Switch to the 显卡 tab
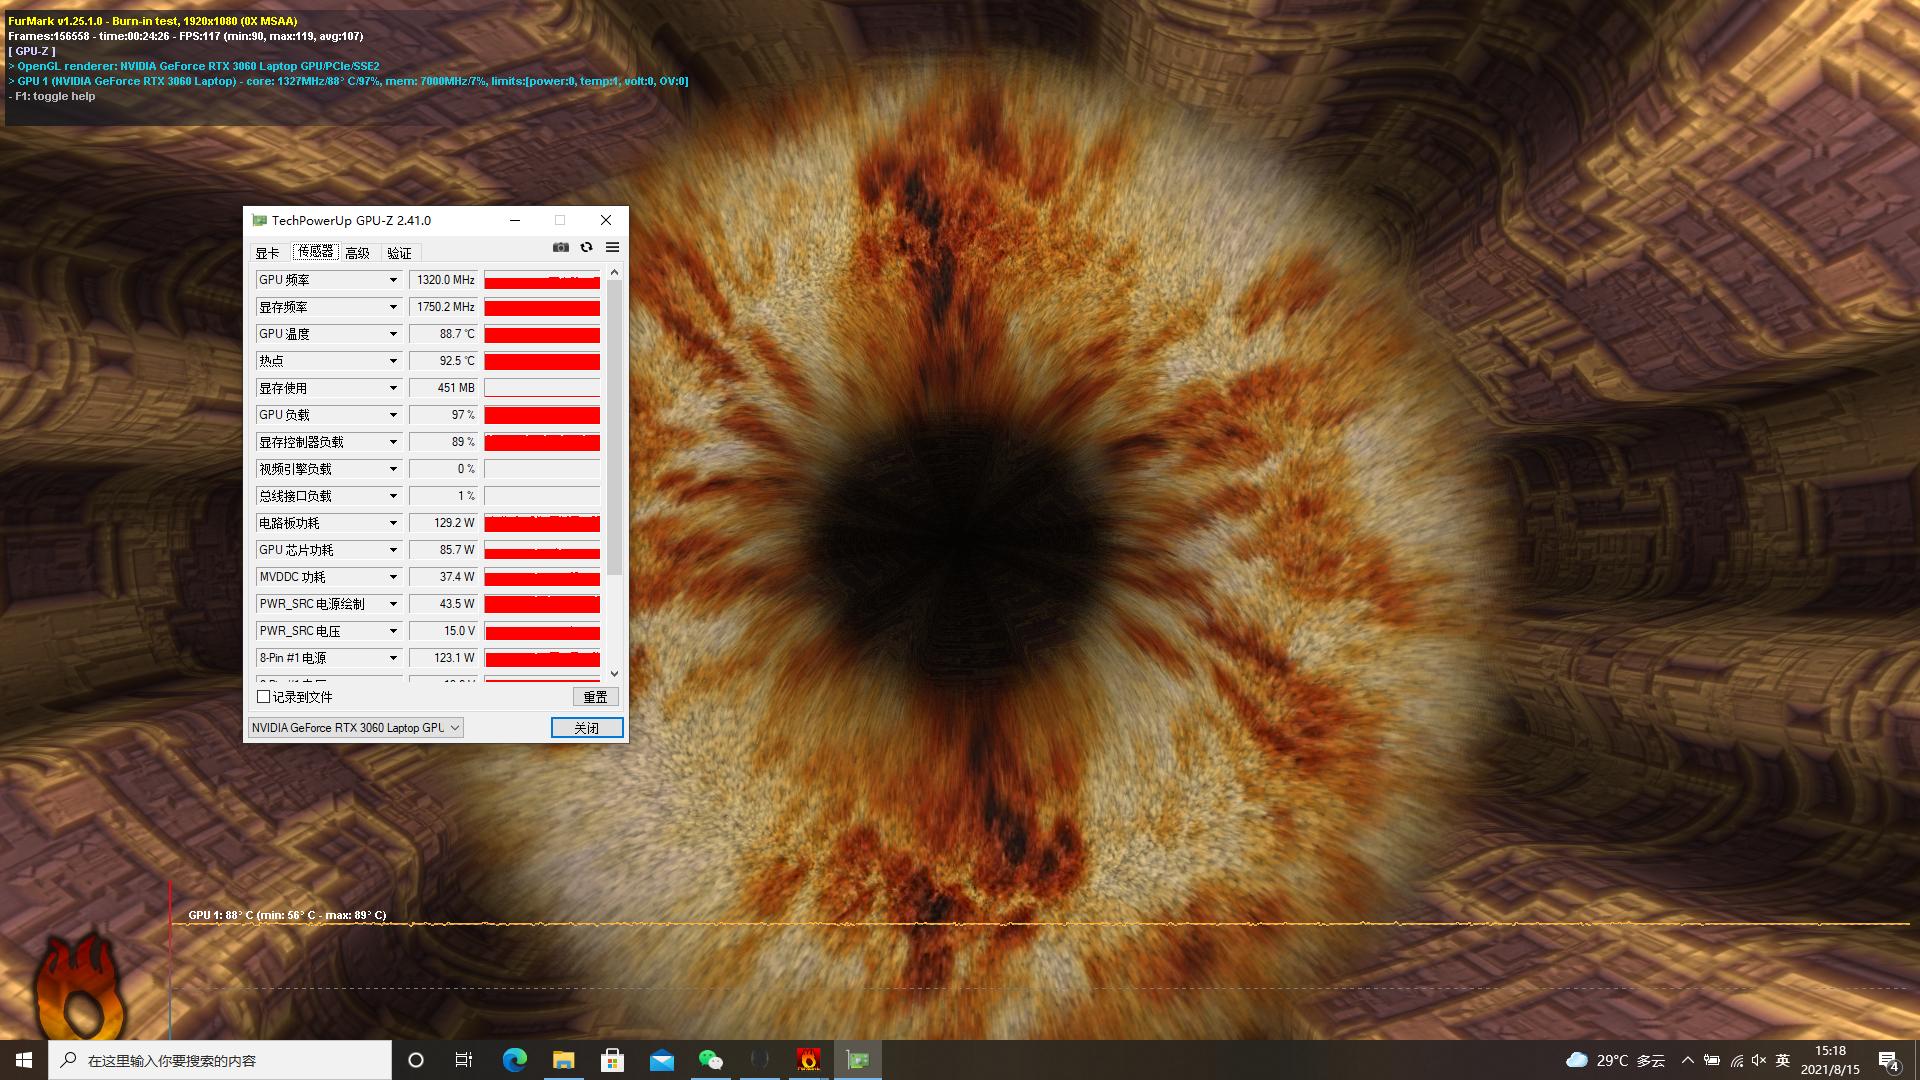The height and width of the screenshot is (1080, 1920). 267,253
